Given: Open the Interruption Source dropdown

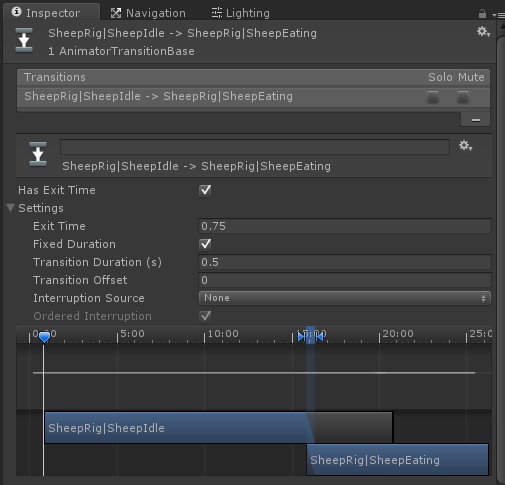Looking at the screenshot, I should pyautogui.click(x=345, y=298).
